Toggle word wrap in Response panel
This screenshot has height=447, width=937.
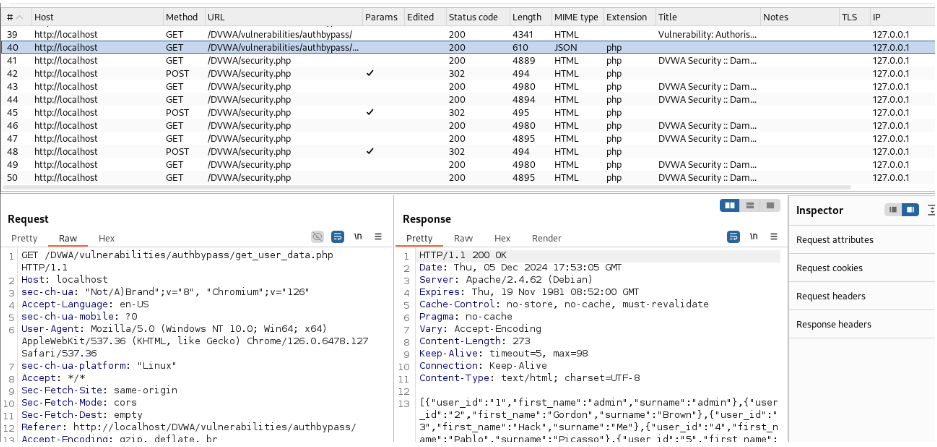pyautogui.click(x=733, y=238)
